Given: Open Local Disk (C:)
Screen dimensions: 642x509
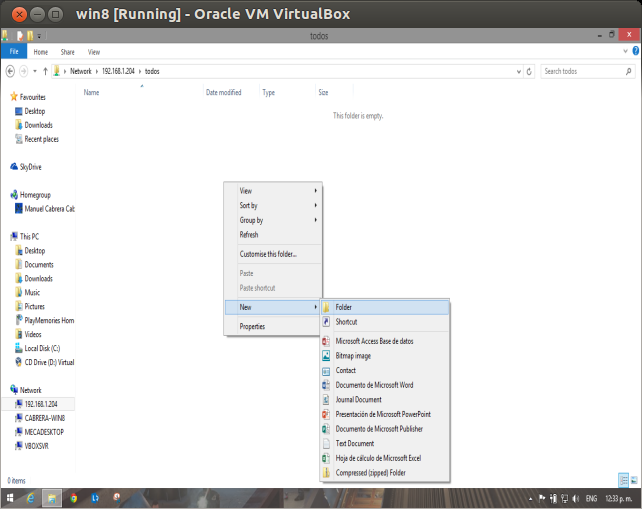Looking at the screenshot, I should click(x=37, y=348).
